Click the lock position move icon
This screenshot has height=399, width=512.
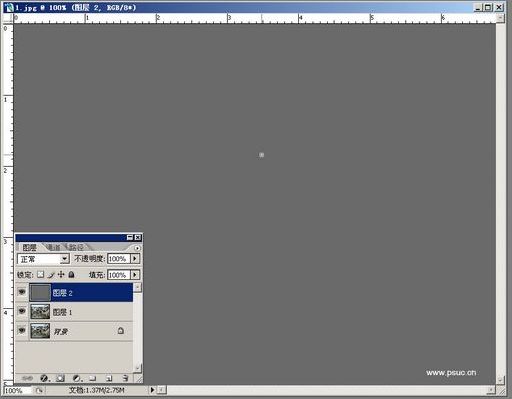tap(61, 275)
